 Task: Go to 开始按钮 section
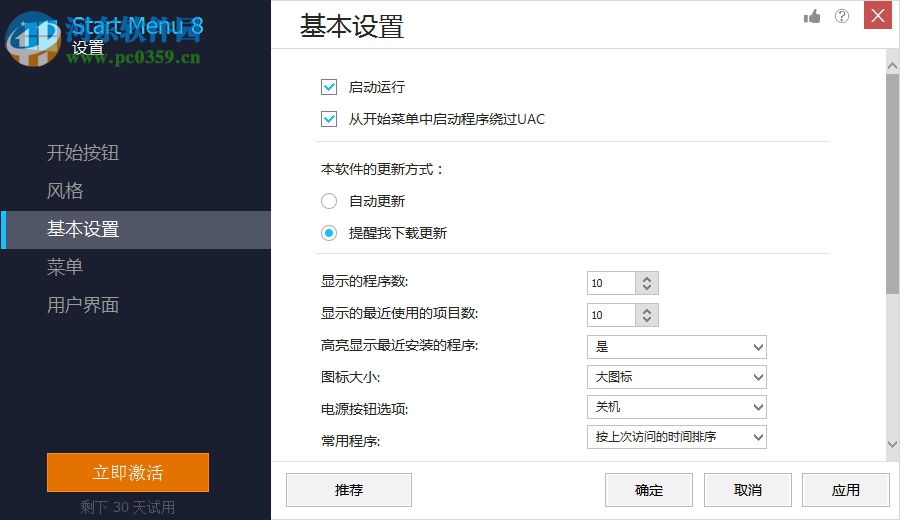tap(83, 153)
